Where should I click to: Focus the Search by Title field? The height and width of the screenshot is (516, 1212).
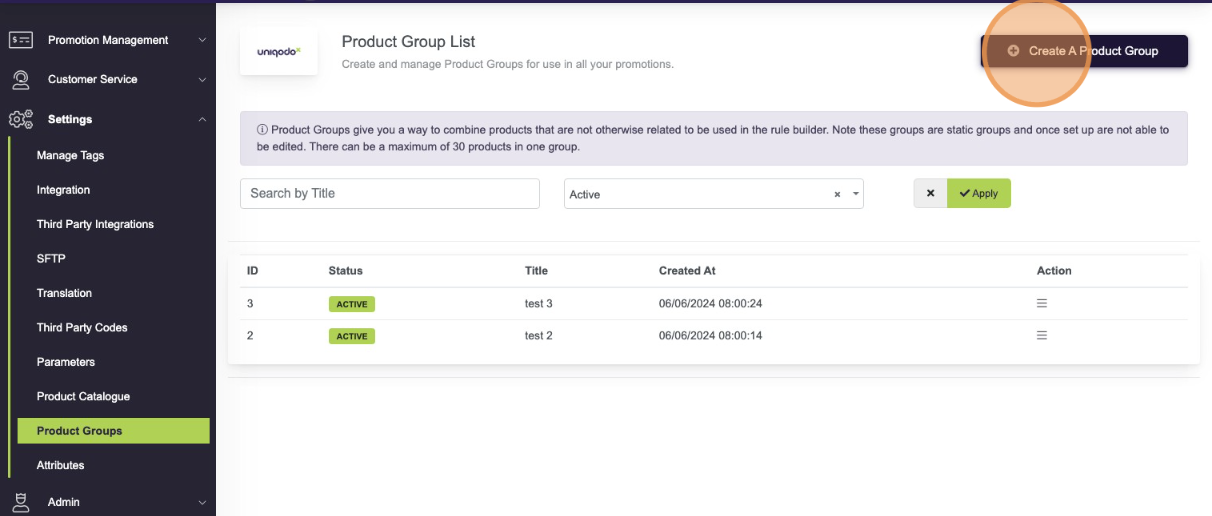click(389, 193)
